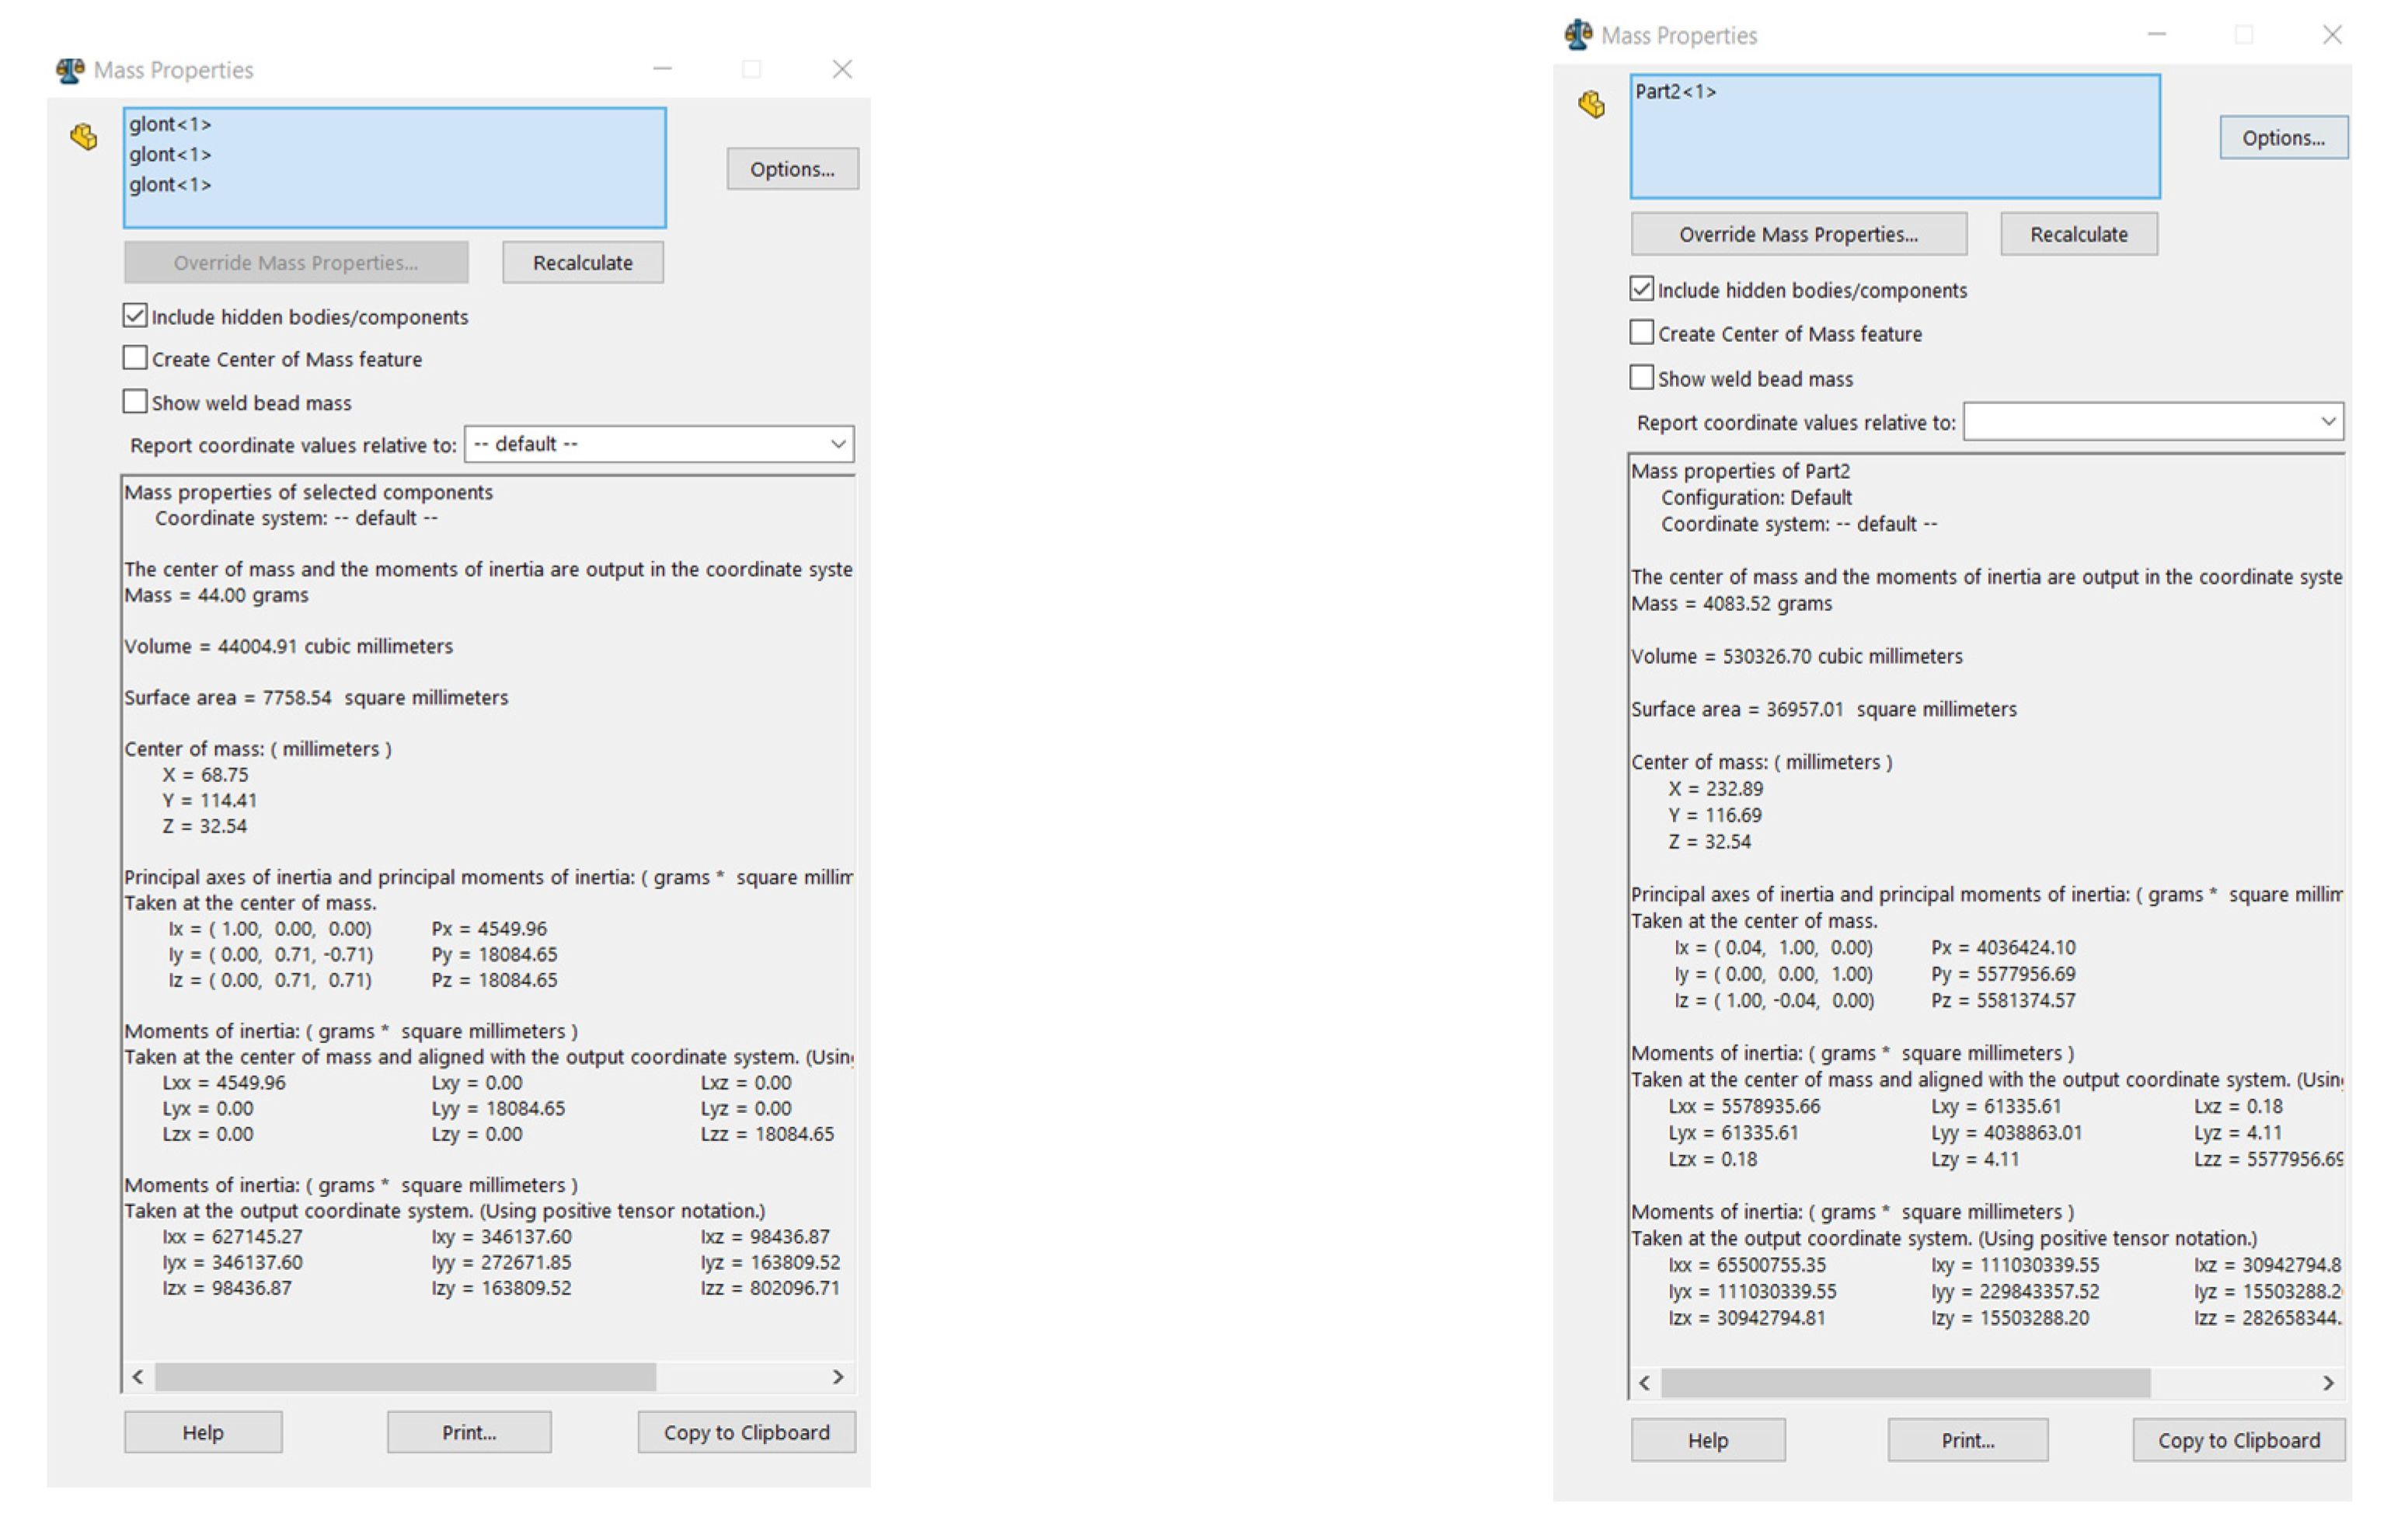This screenshot has height=1535, width=2408.
Task: Enable Show weld bead mass in left dialog
Action: tap(135, 402)
